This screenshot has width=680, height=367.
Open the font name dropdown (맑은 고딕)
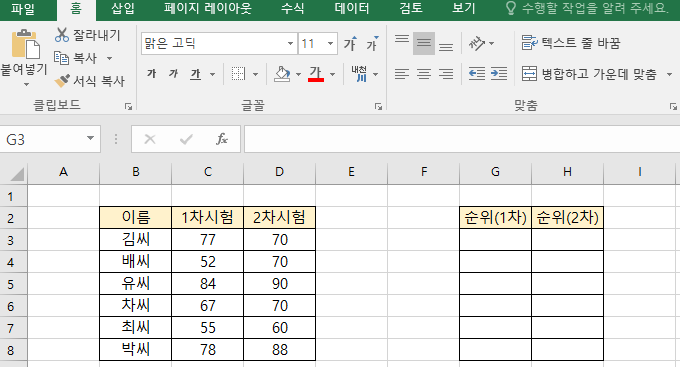pos(290,43)
